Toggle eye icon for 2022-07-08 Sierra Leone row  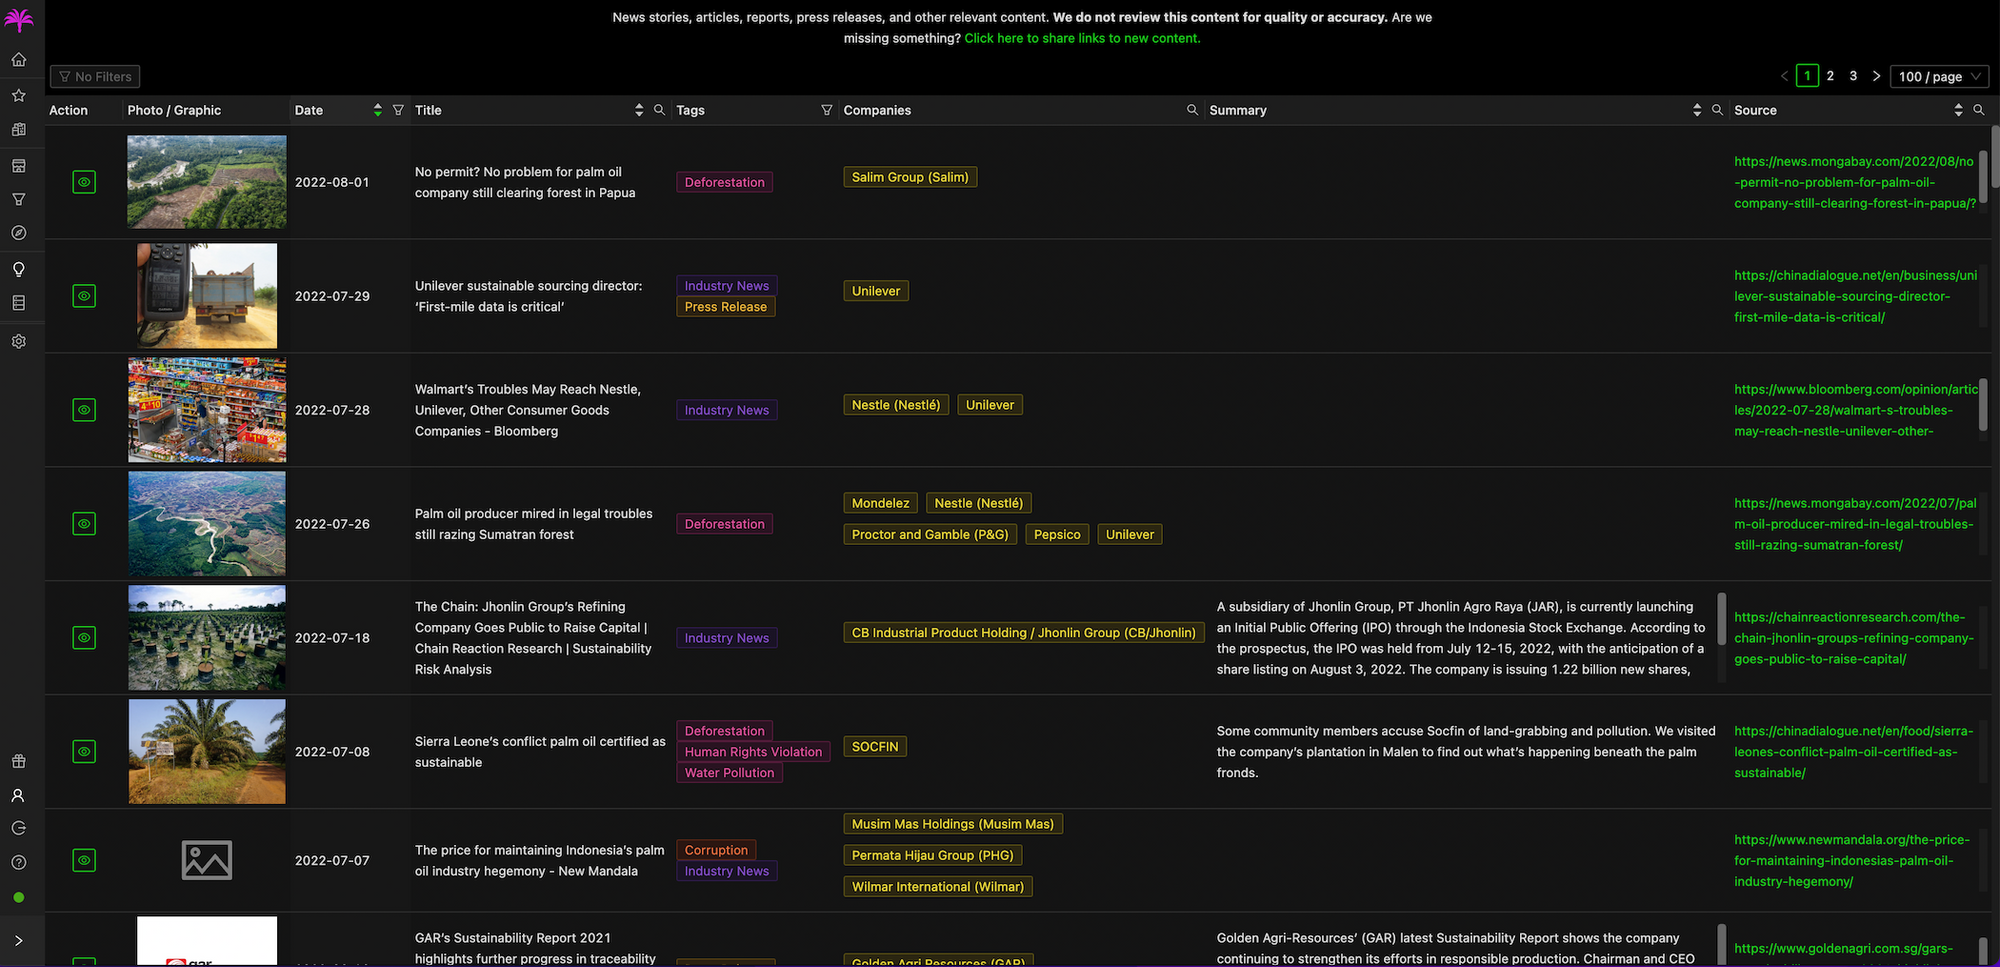coord(84,752)
